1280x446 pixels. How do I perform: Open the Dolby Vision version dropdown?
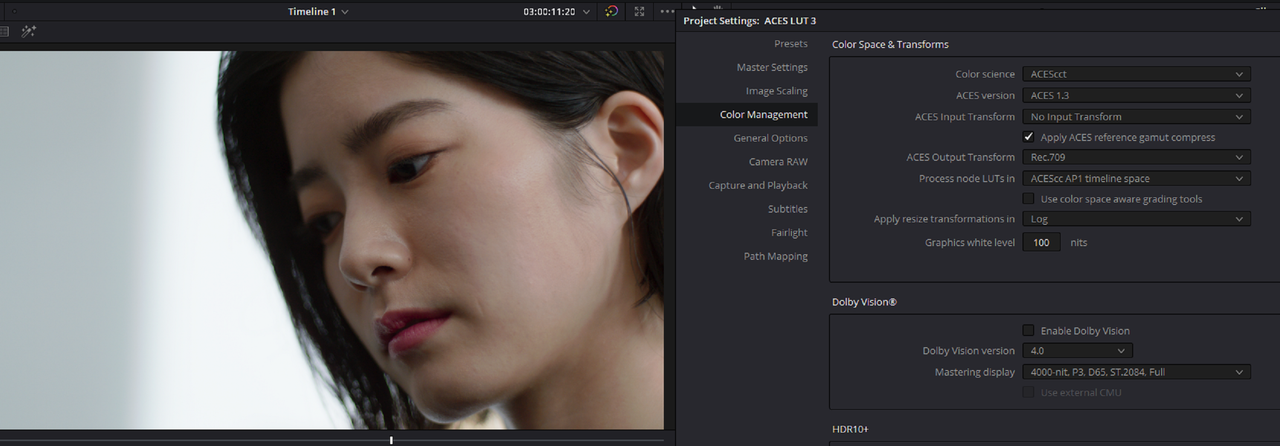[x=1078, y=351]
